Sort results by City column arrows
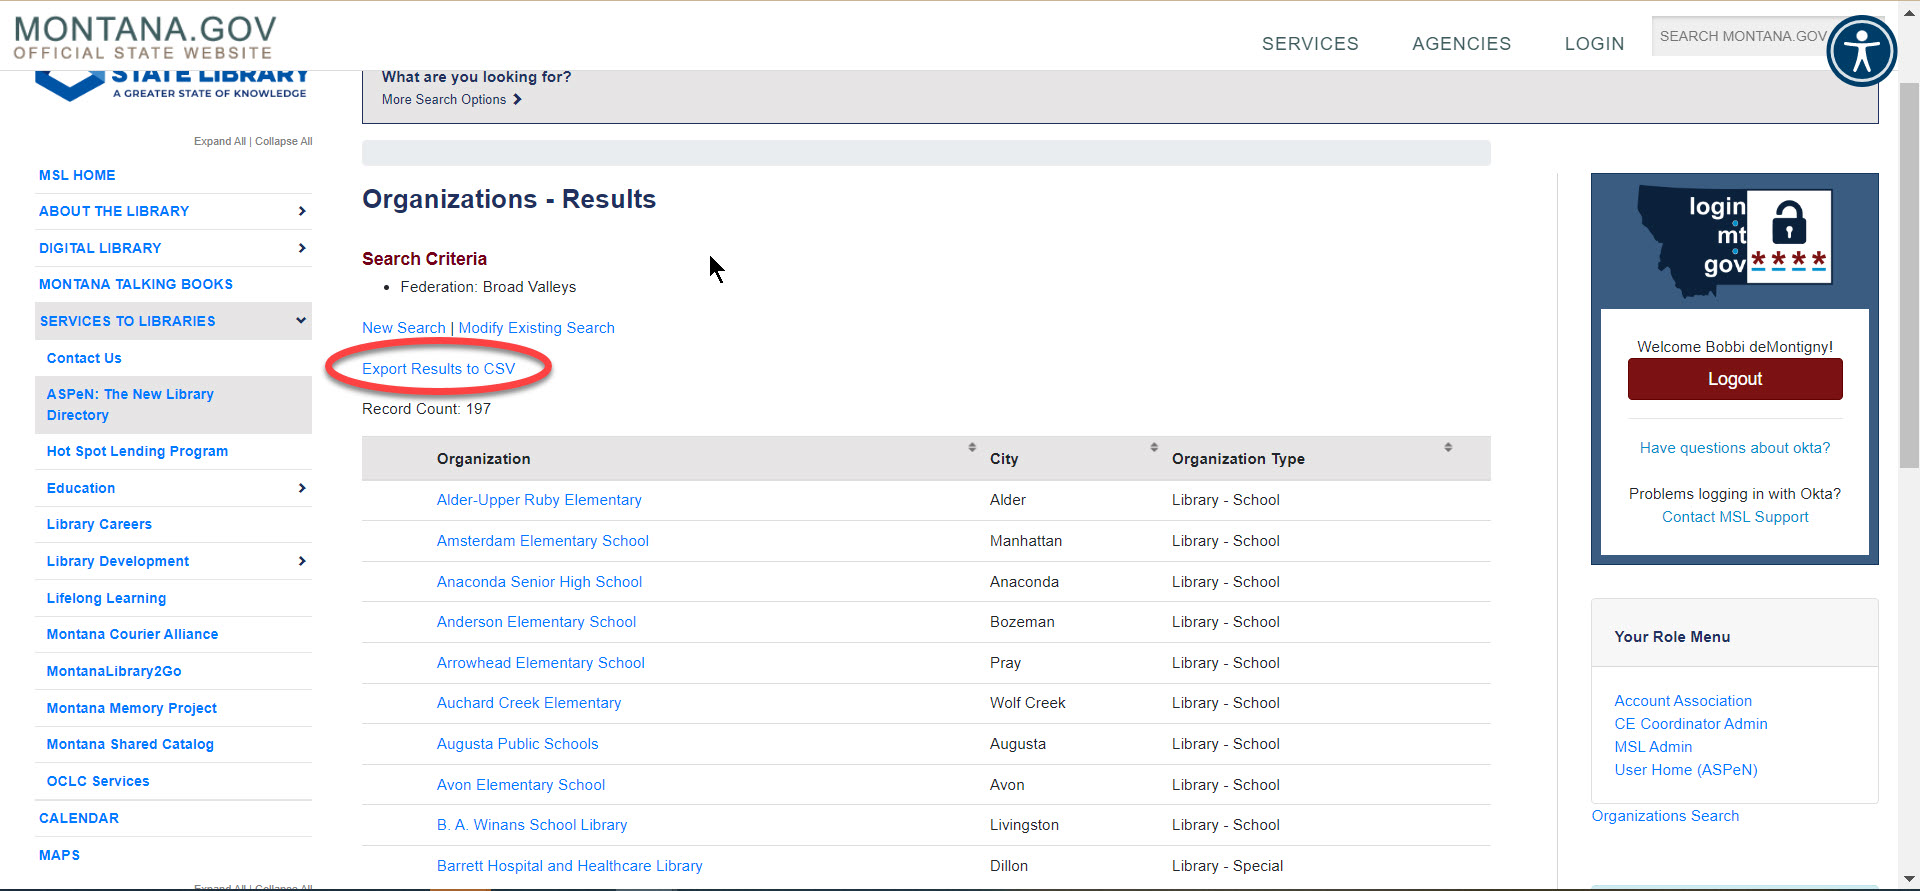Viewport: 1920px width, 891px height. (x=1154, y=447)
